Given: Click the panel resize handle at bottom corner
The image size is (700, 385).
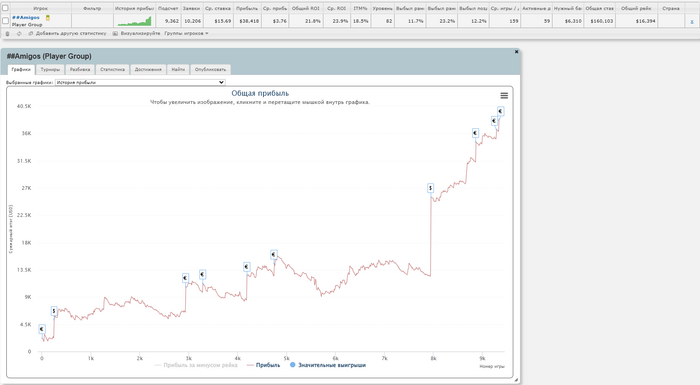Looking at the screenshot, I should tap(516, 380).
